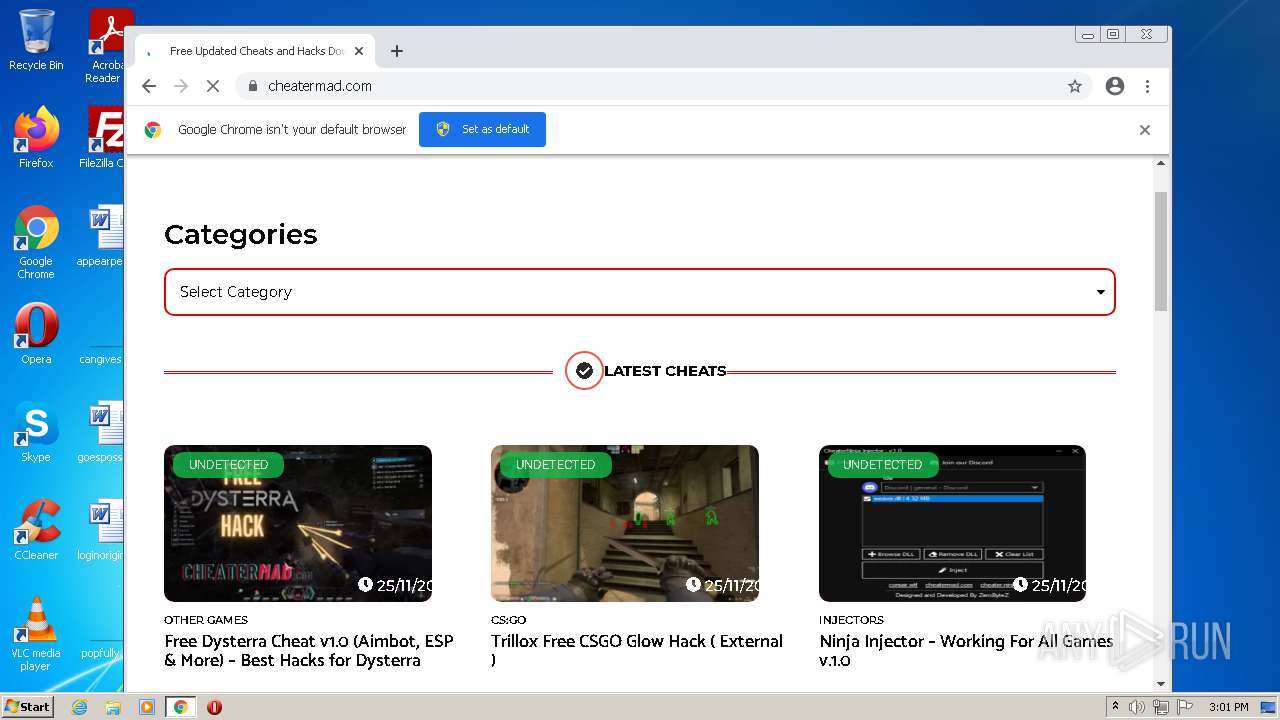Open Internet Explorer from the taskbar
This screenshot has height=720, width=1280.
point(79,707)
